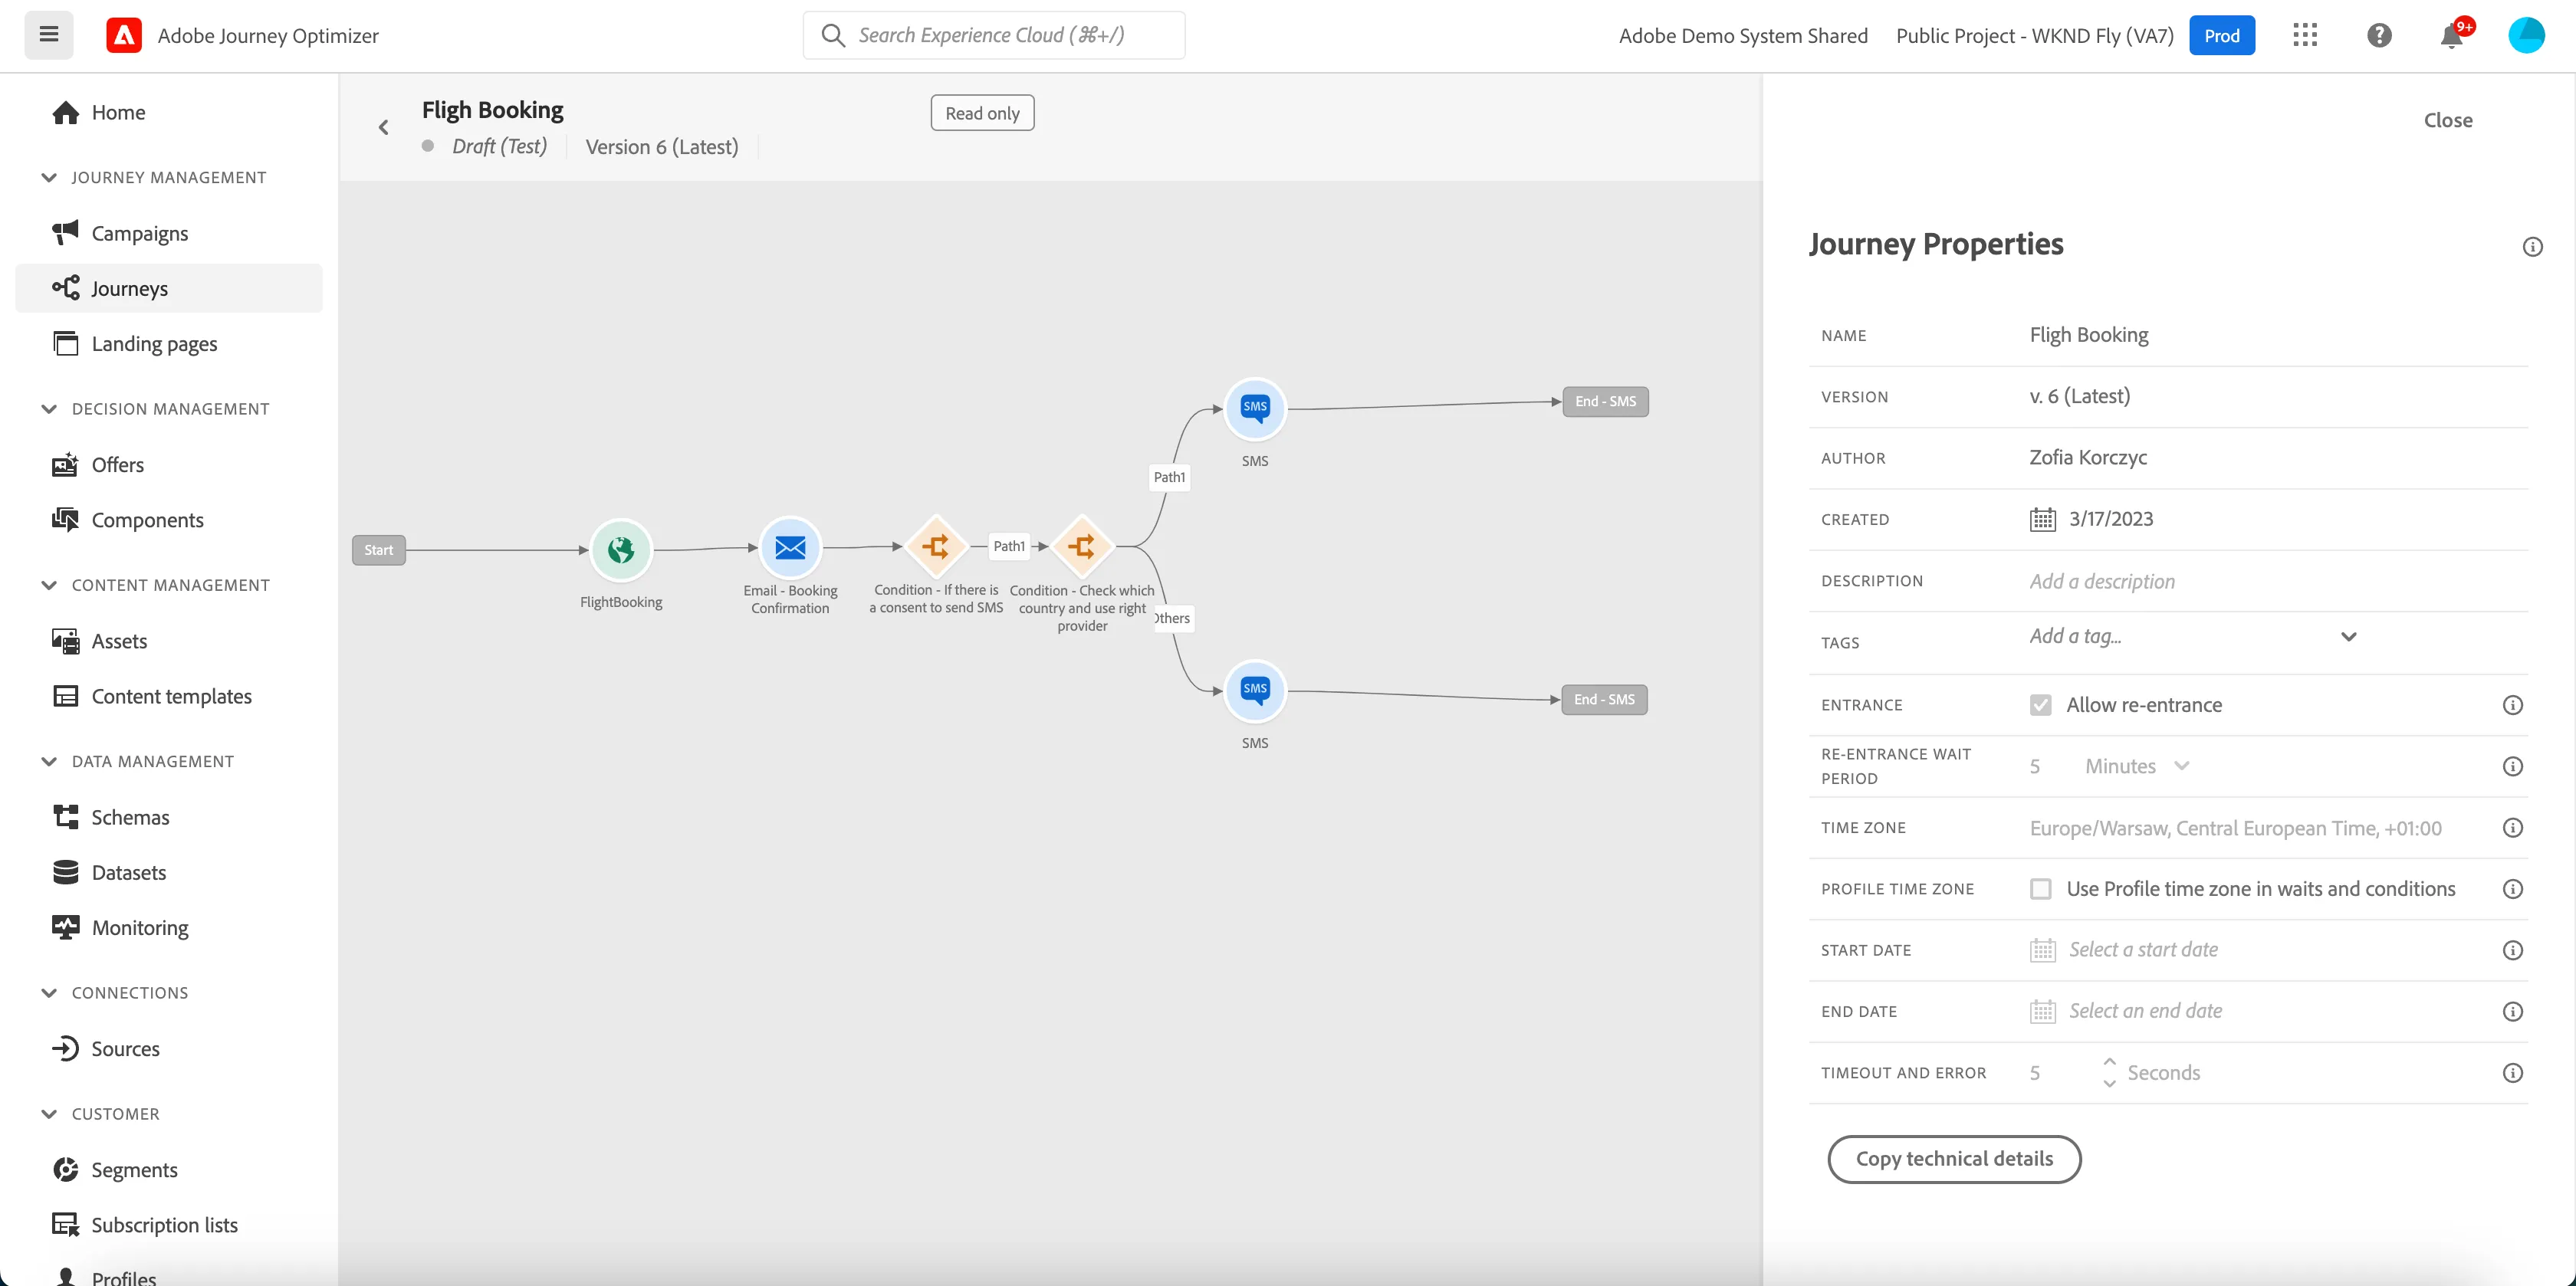Open the Start Date calendar icon

tap(2043, 950)
